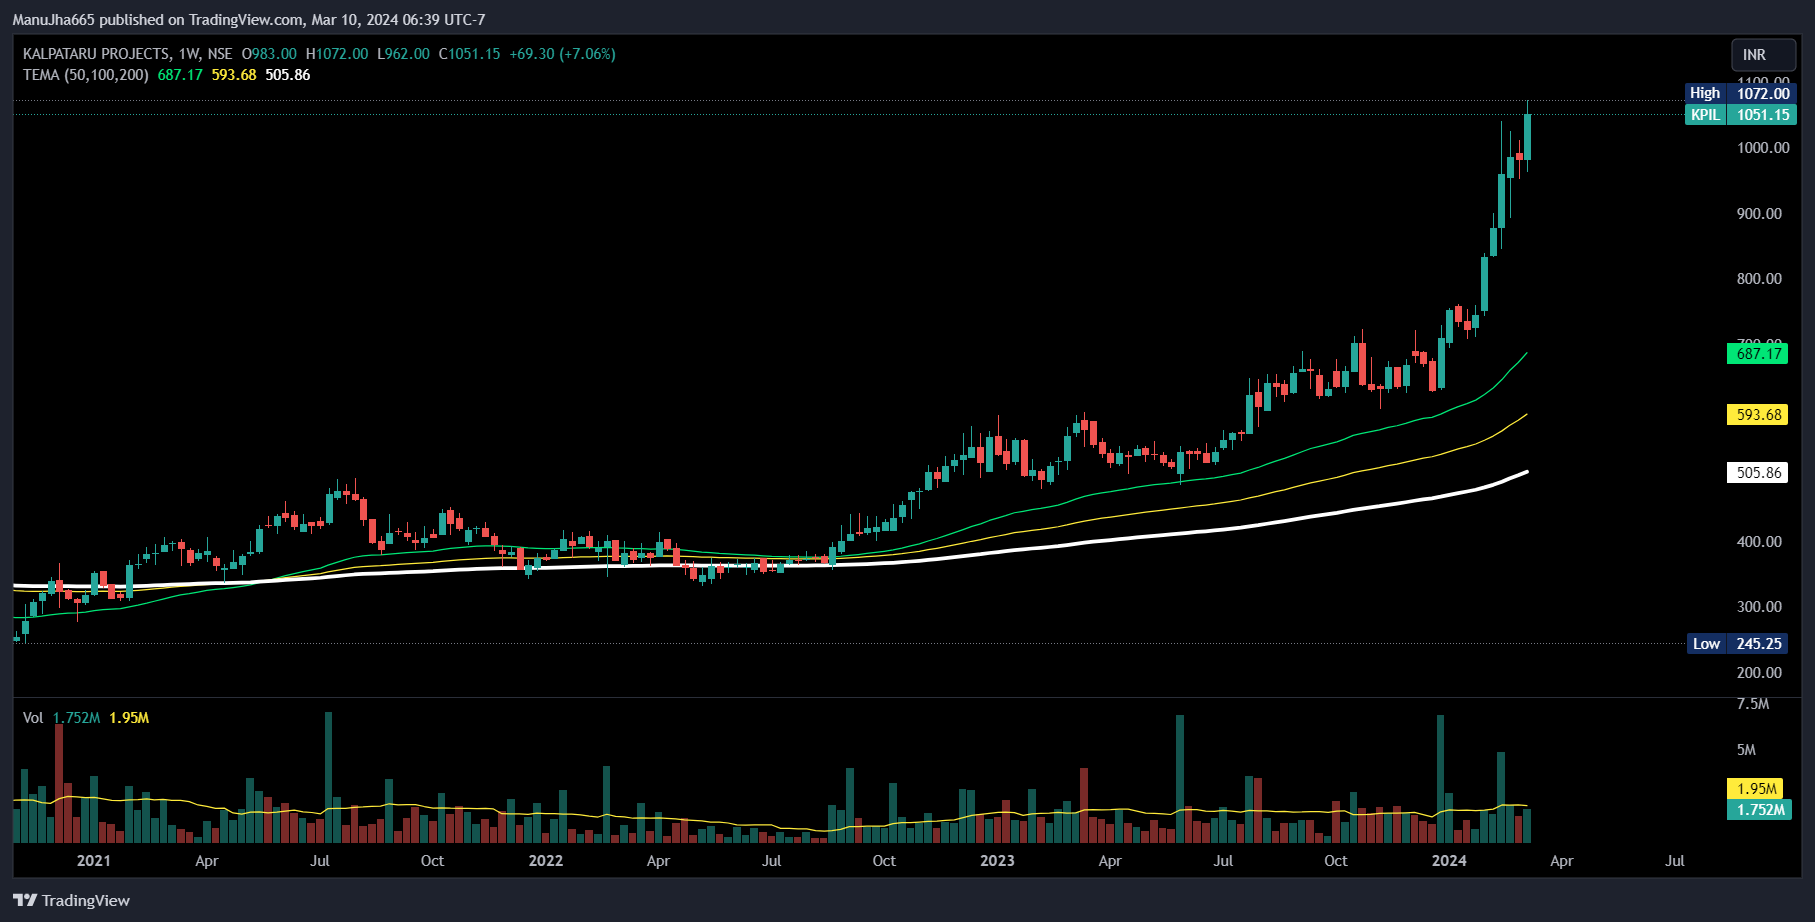Screen dimensions: 1815x922
Task: Click the High 1072.00 price label
Action: click(1741, 93)
